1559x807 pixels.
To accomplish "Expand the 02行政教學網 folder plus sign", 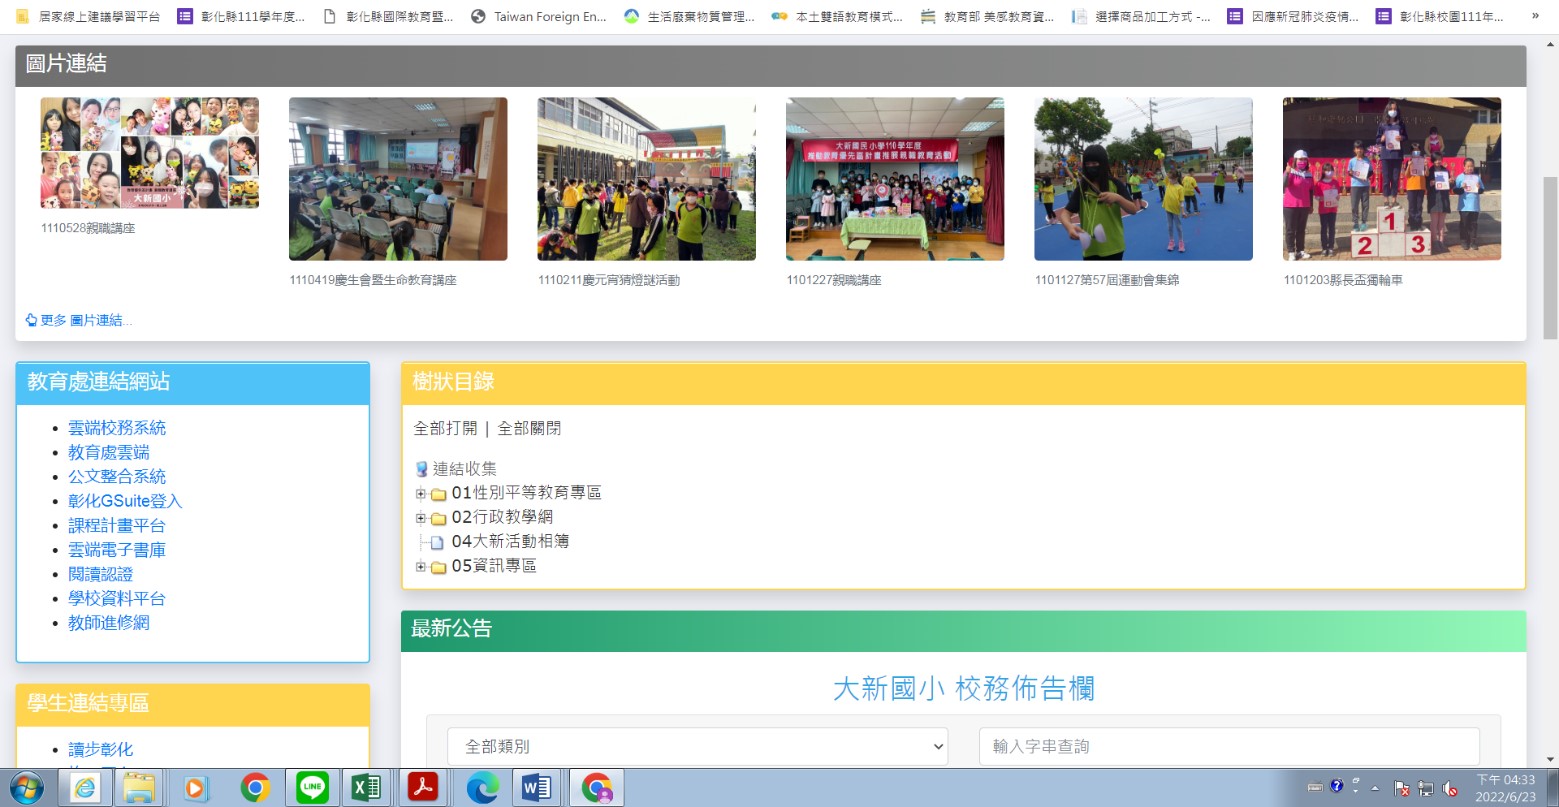I will tap(421, 518).
